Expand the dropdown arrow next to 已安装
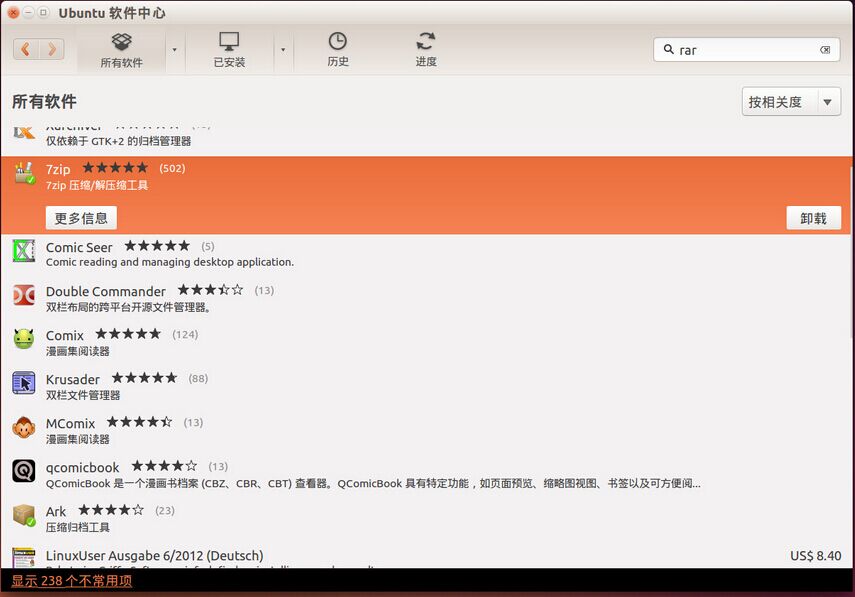Screen dimensions: 855x597 pyautogui.click(x=283, y=50)
